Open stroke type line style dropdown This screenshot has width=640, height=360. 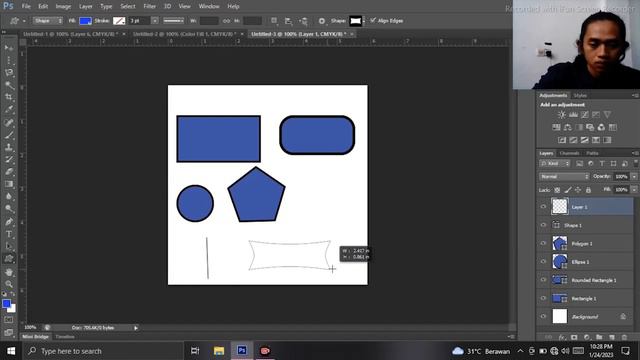coord(173,20)
